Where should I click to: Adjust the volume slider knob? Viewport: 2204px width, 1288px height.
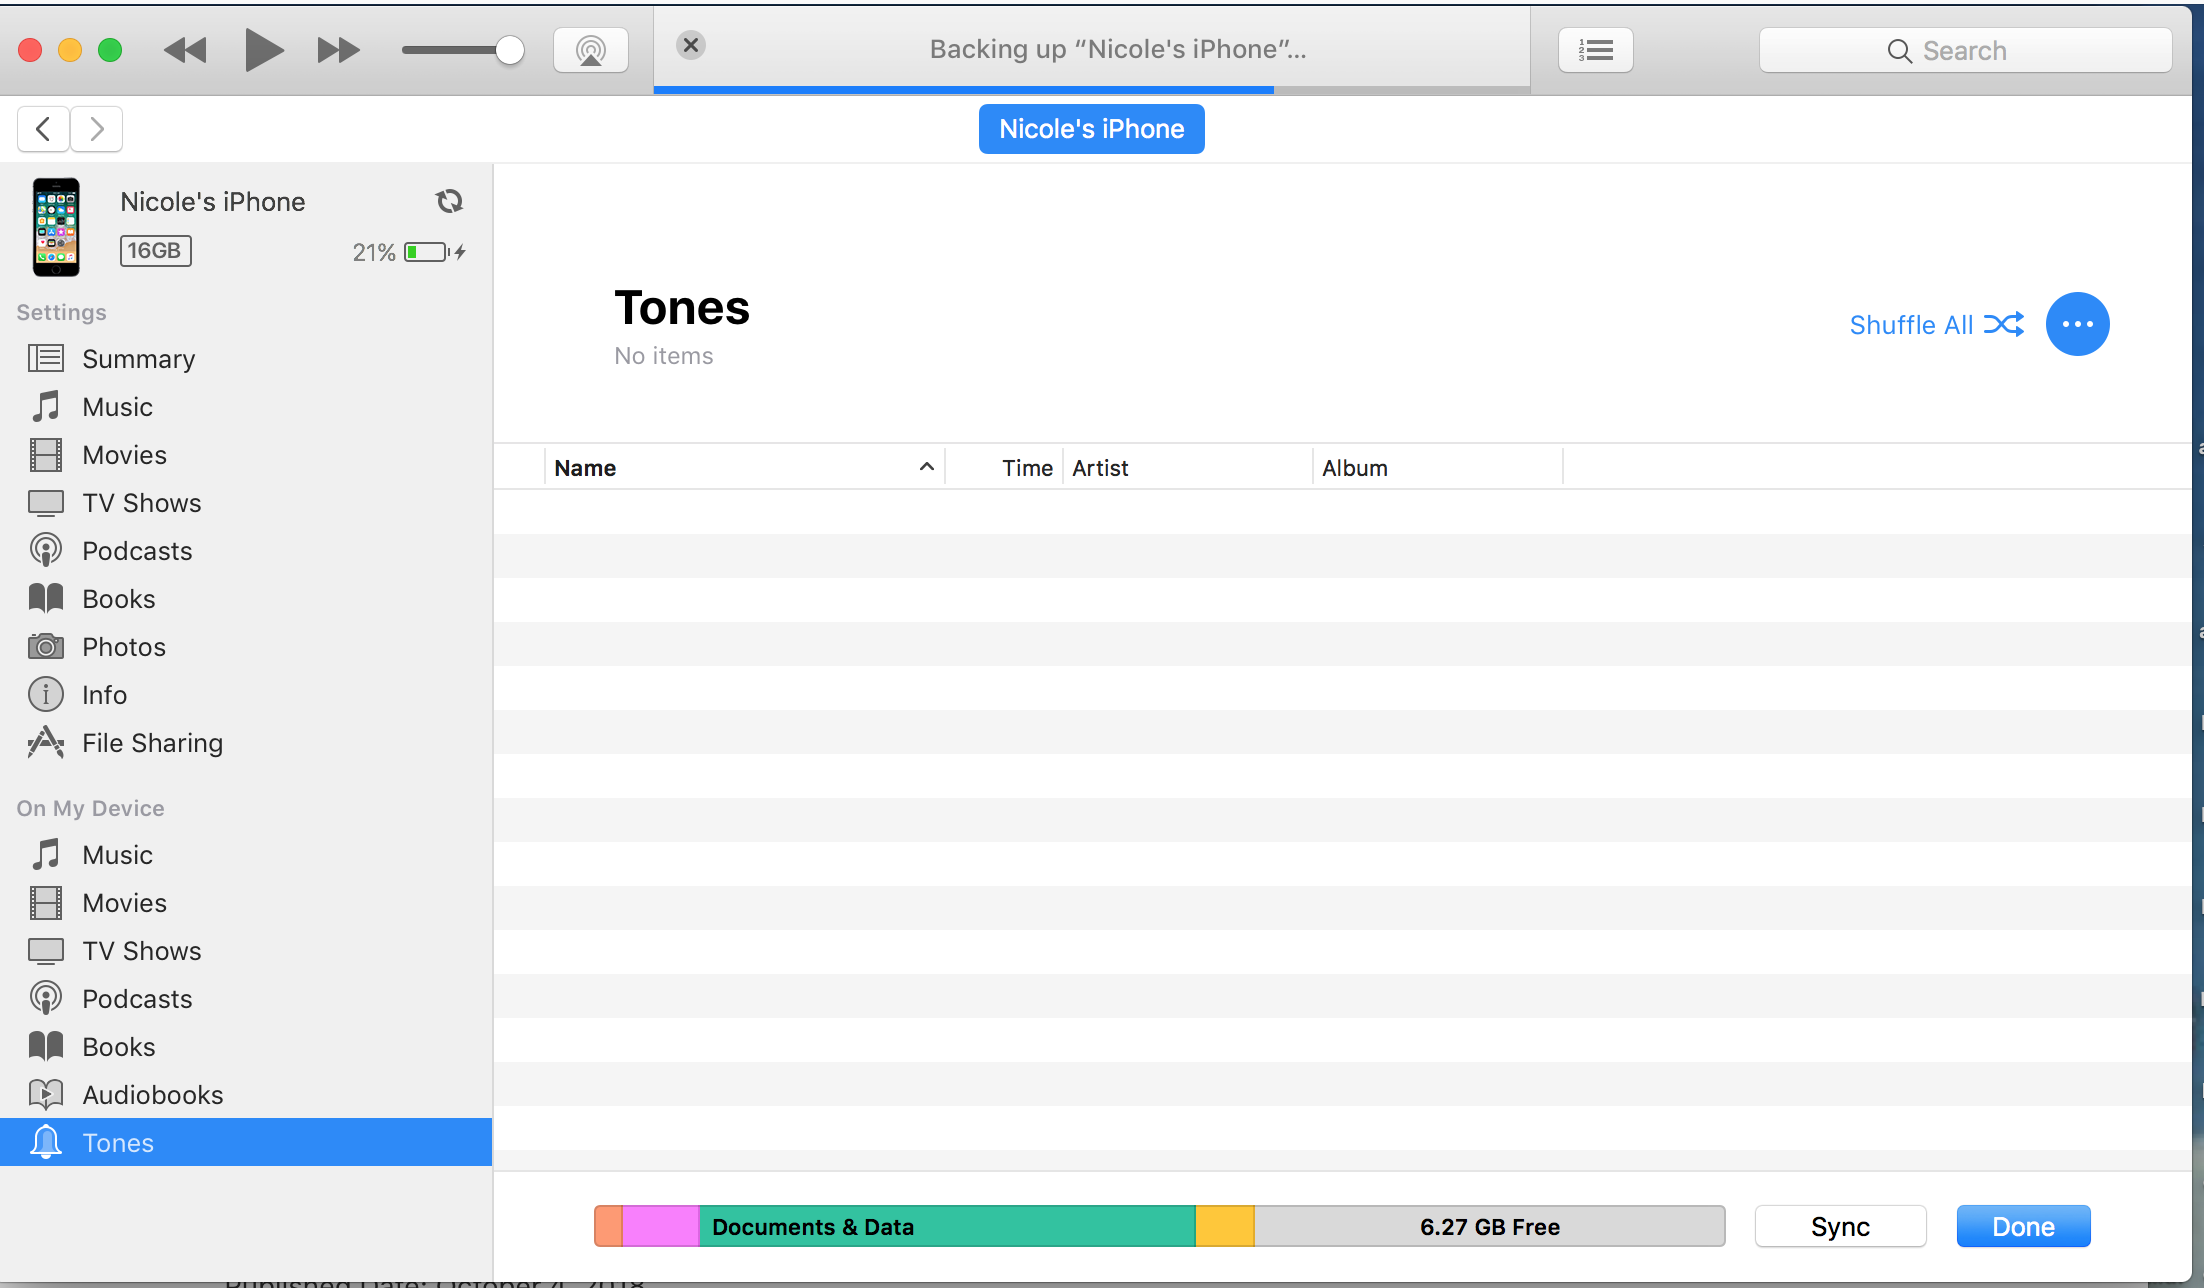tap(510, 50)
